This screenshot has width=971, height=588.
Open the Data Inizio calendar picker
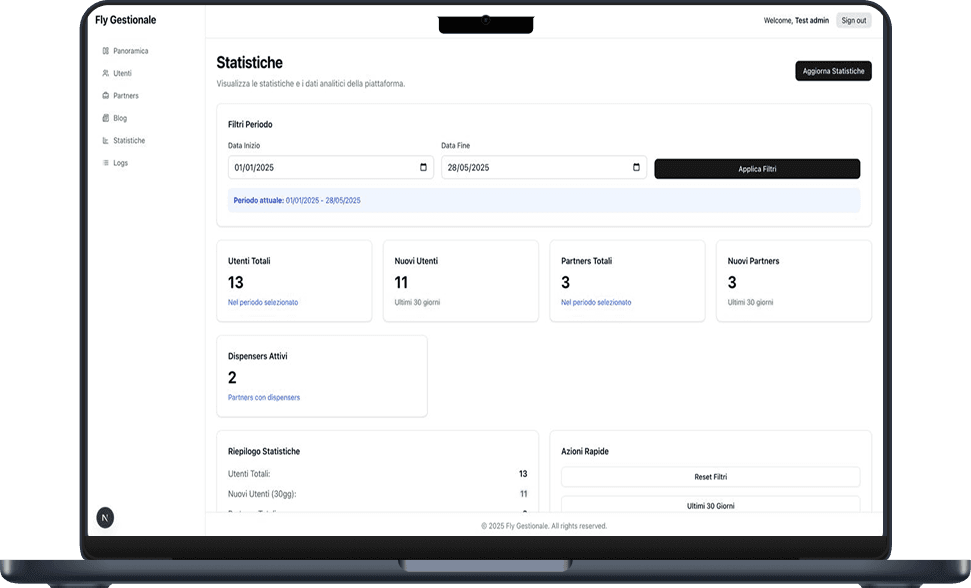click(423, 168)
